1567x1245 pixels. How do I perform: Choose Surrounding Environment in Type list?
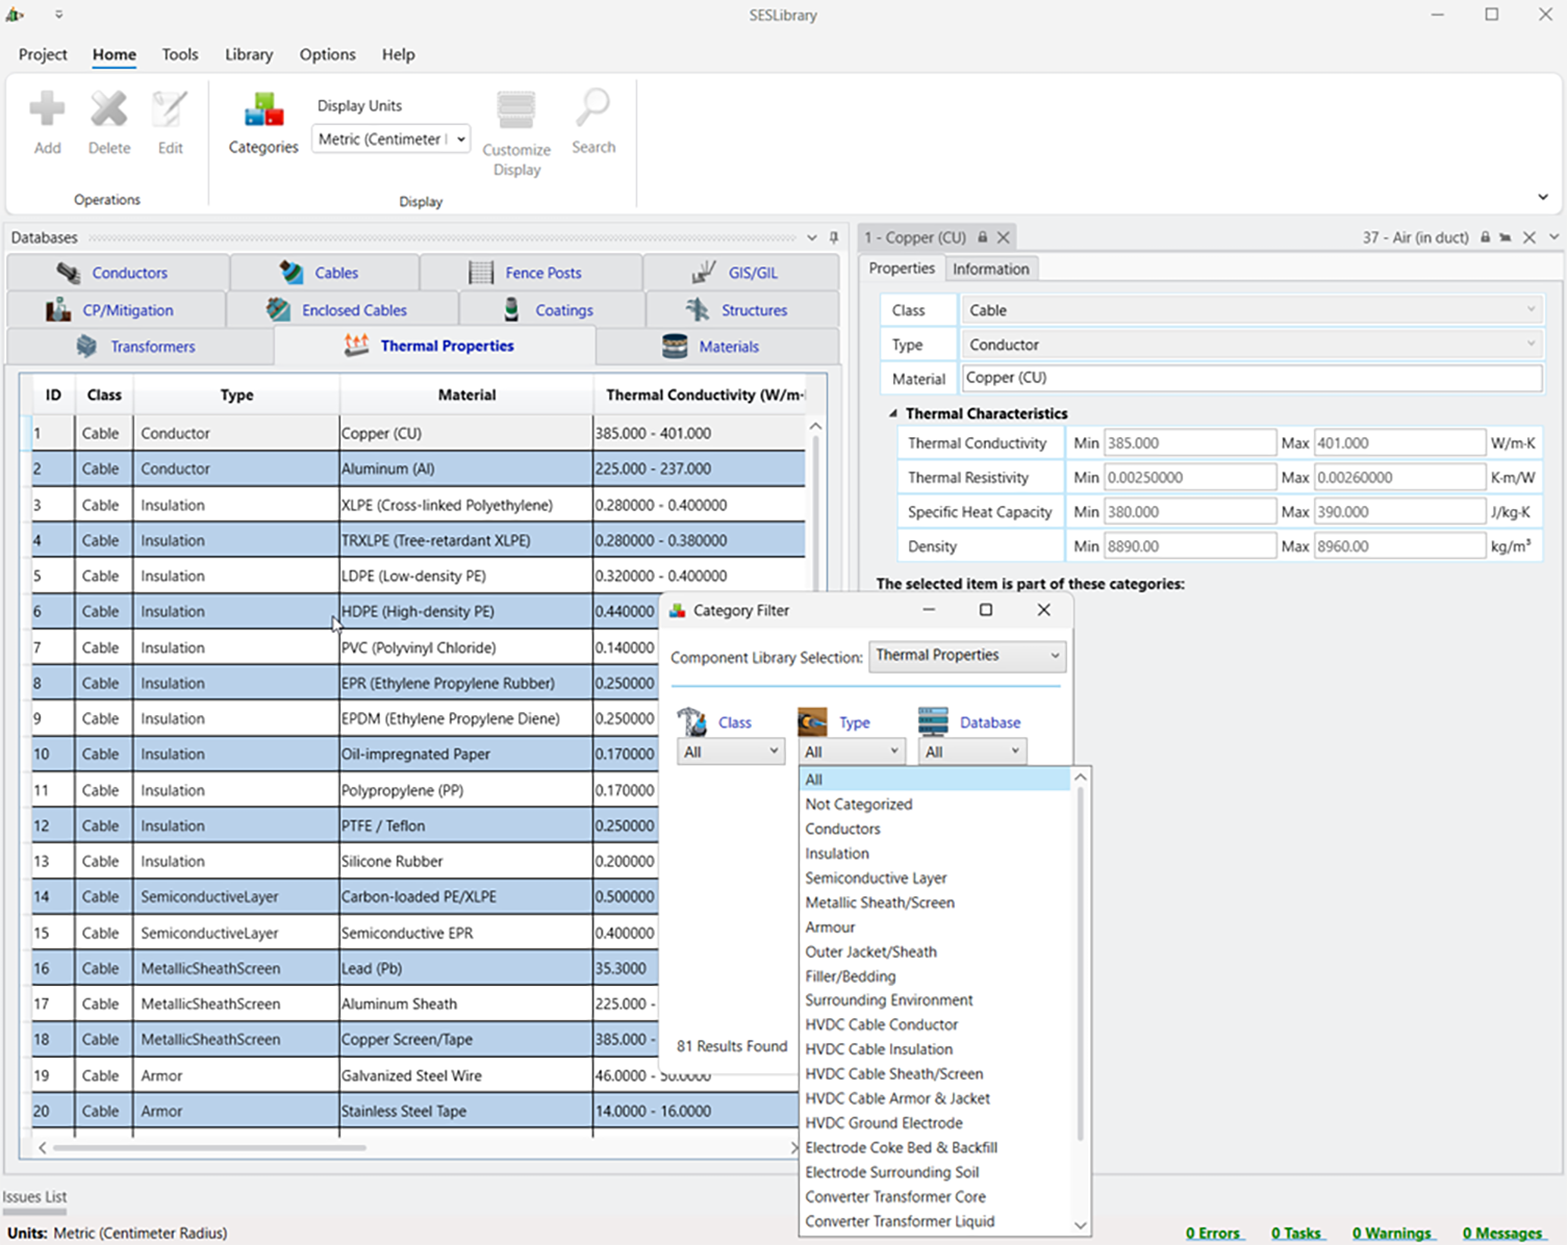point(889,1000)
